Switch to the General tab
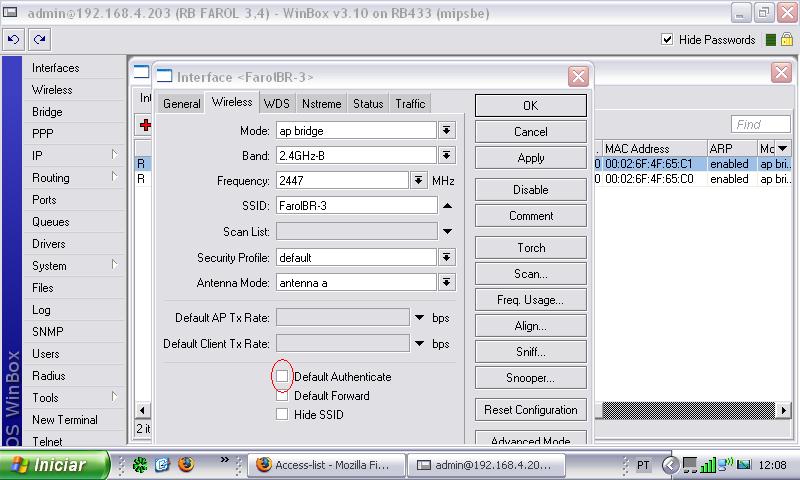 point(182,104)
